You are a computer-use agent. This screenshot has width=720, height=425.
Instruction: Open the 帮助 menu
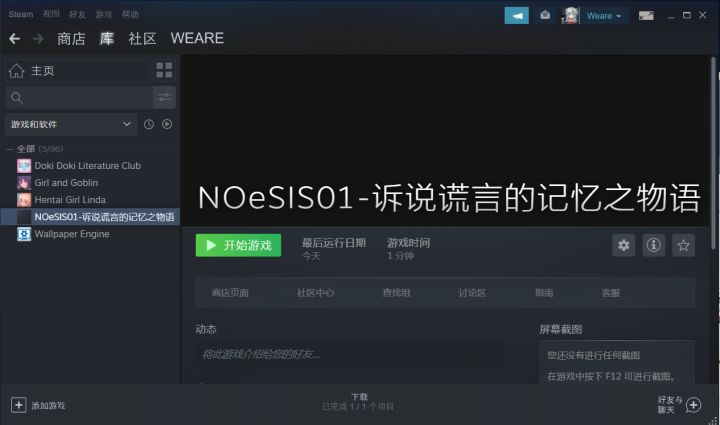[130, 14]
